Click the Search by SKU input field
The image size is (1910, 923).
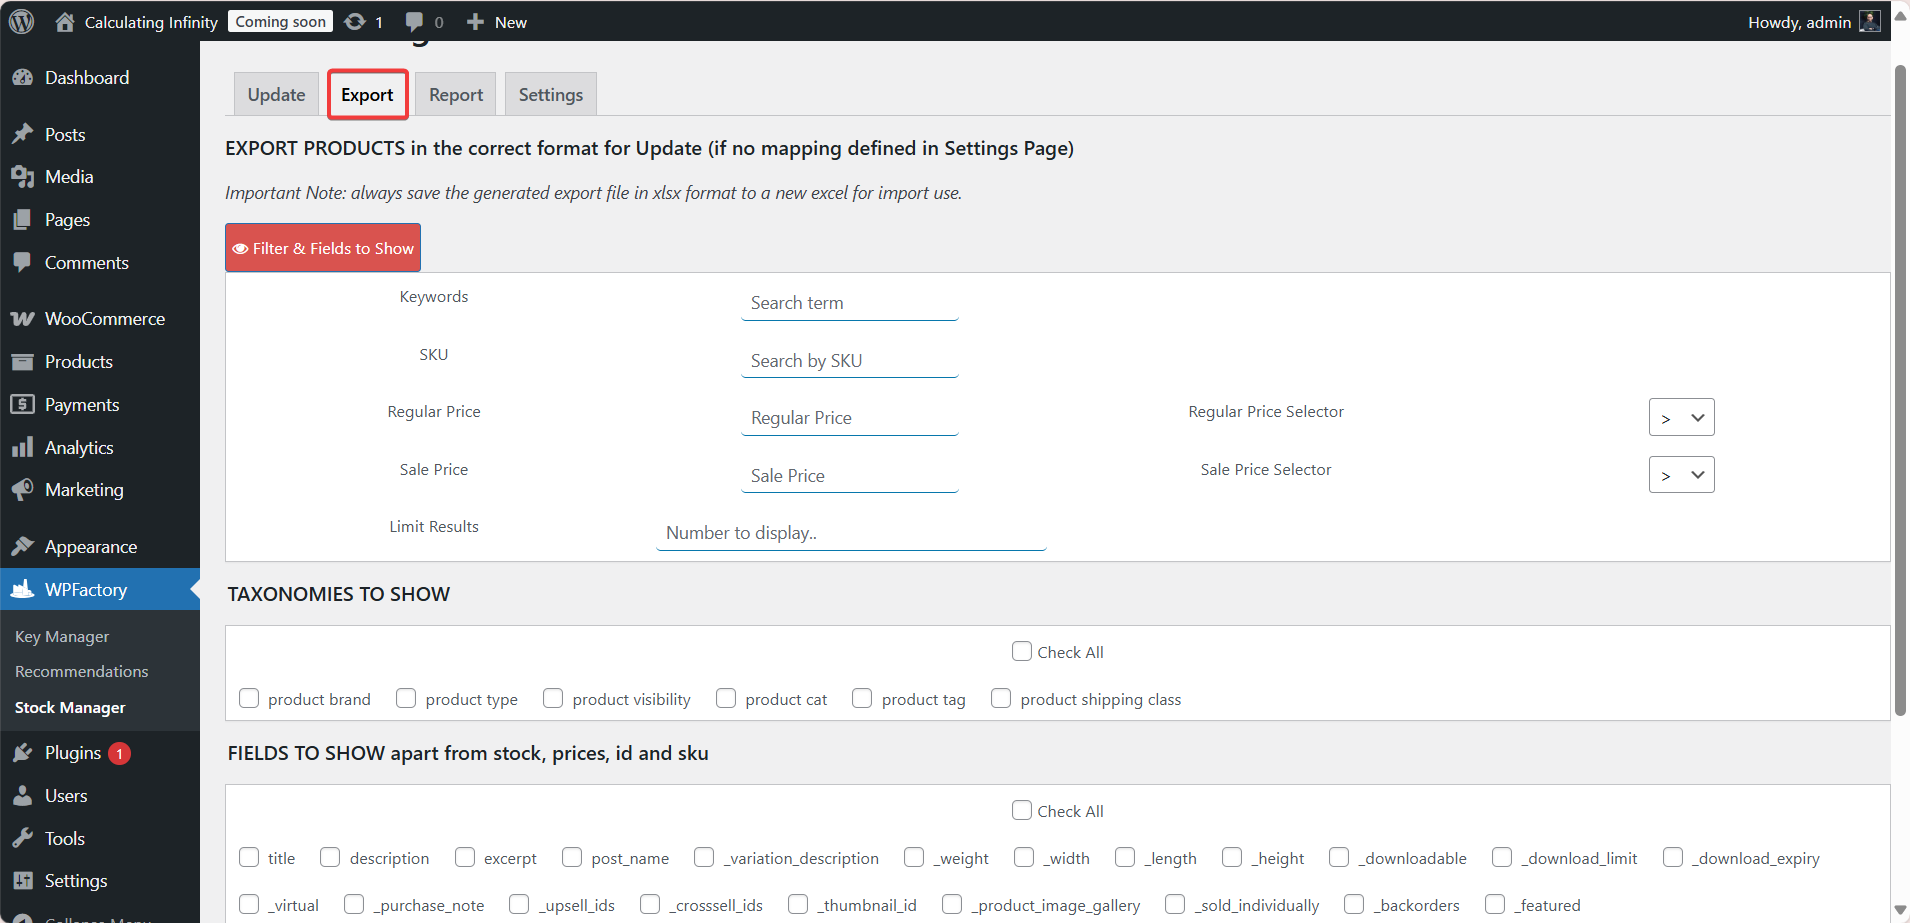click(x=849, y=360)
